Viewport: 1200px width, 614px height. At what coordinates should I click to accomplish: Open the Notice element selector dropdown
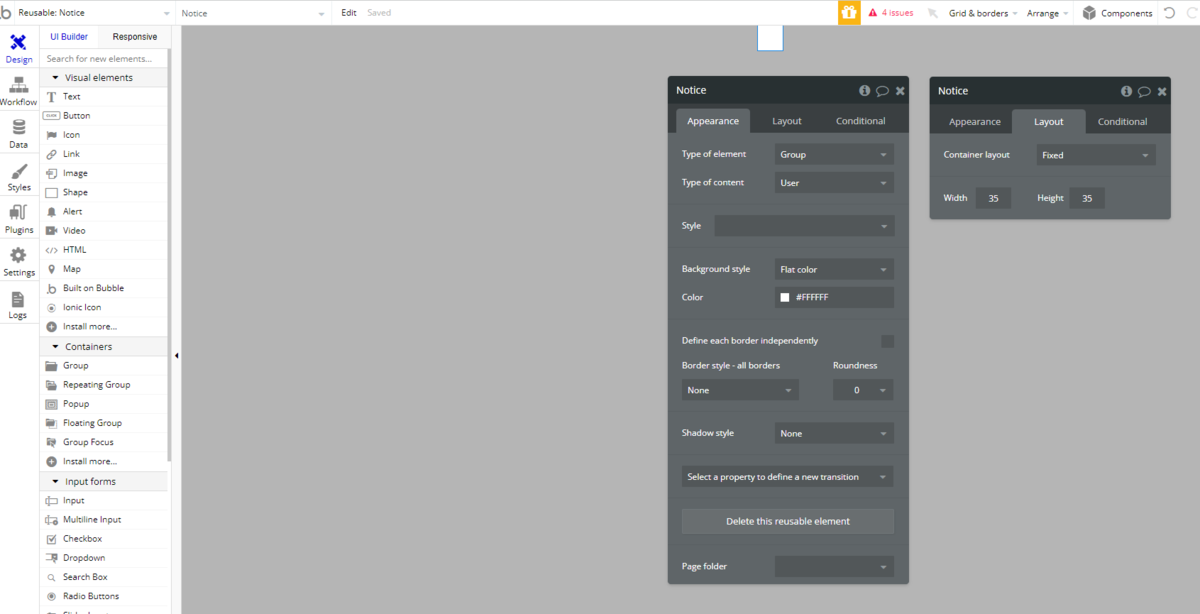[x=254, y=13]
